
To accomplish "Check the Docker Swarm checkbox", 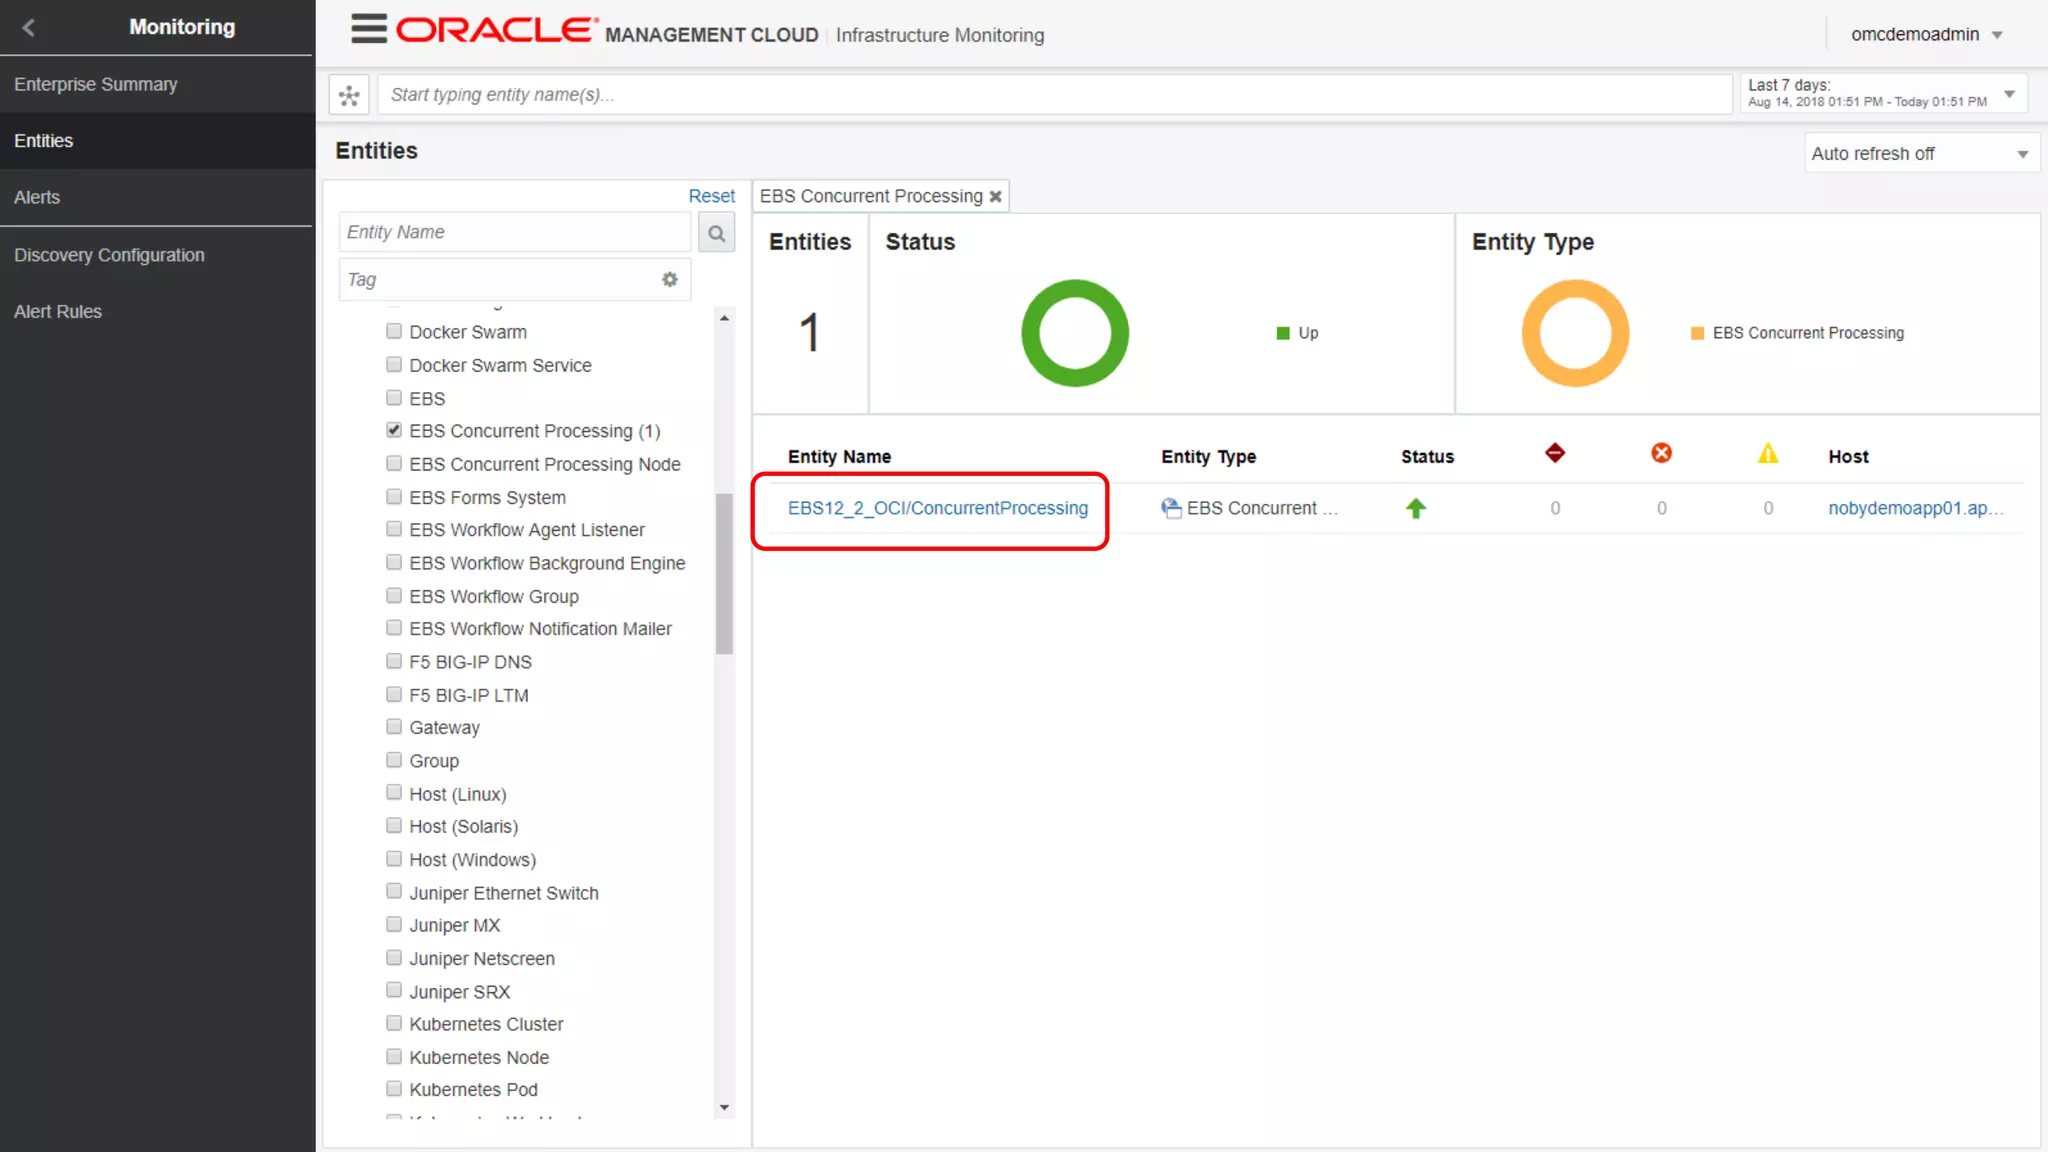I will pyautogui.click(x=394, y=331).
